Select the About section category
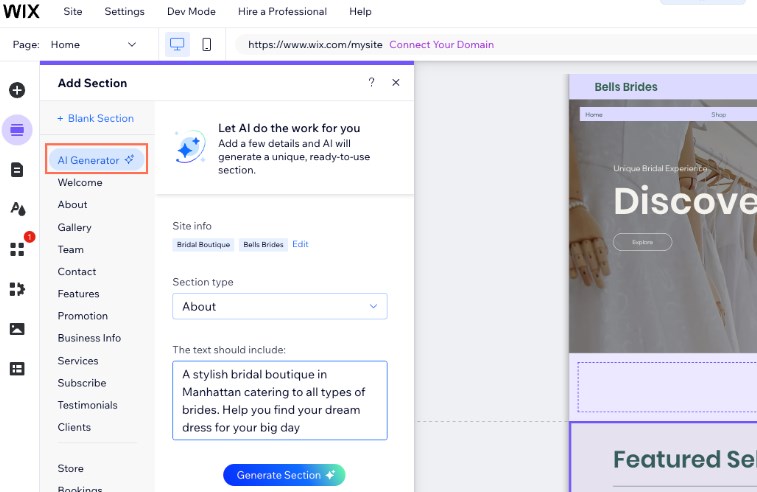The width and height of the screenshot is (757, 492). 72,205
